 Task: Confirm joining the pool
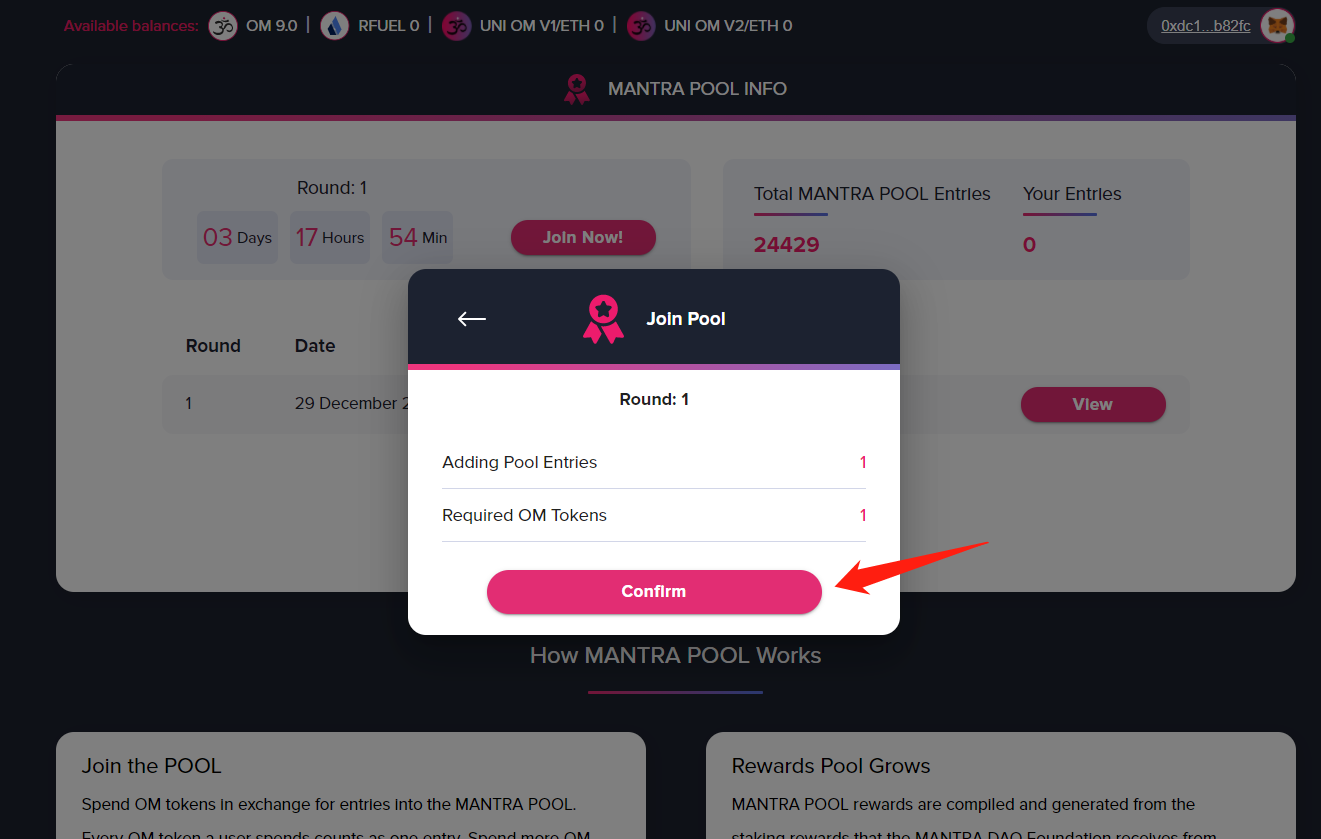pyautogui.click(x=654, y=592)
